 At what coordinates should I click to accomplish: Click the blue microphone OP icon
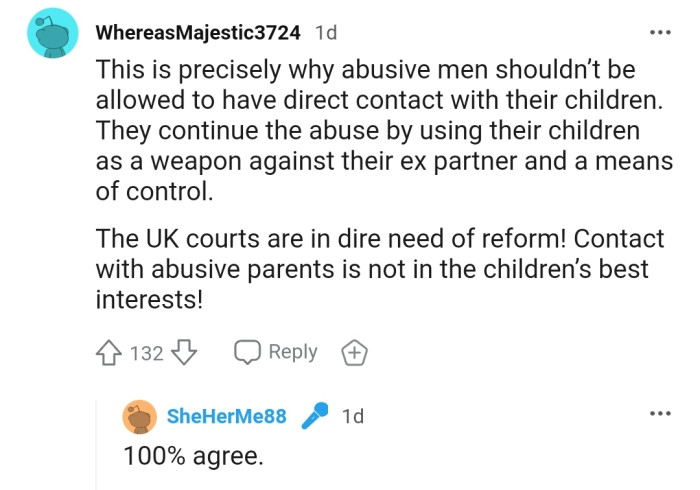[x=316, y=416]
